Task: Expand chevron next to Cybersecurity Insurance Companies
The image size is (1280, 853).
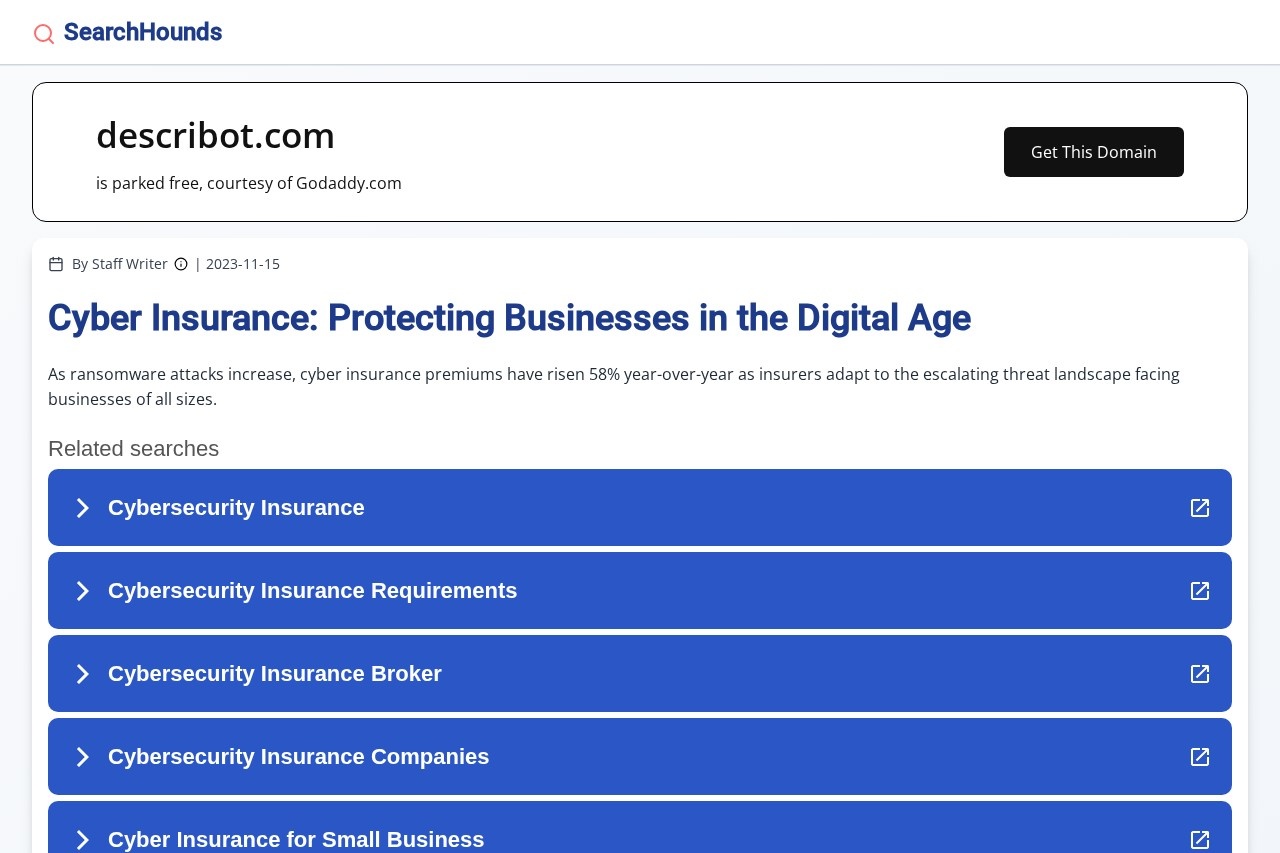Action: pyautogui.click(x=83, y=757)
